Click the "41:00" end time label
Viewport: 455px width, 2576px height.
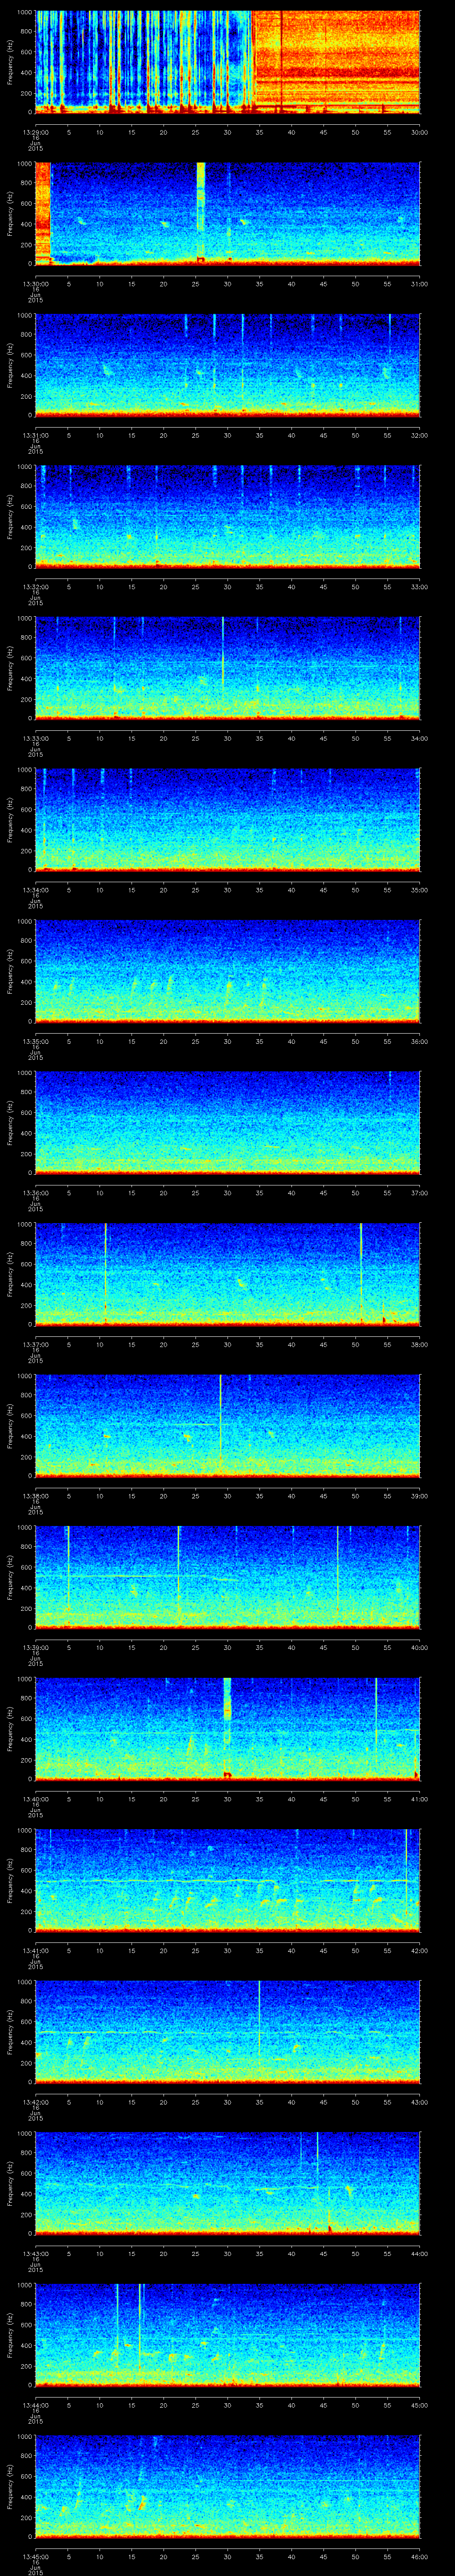tap(420, 1798)
